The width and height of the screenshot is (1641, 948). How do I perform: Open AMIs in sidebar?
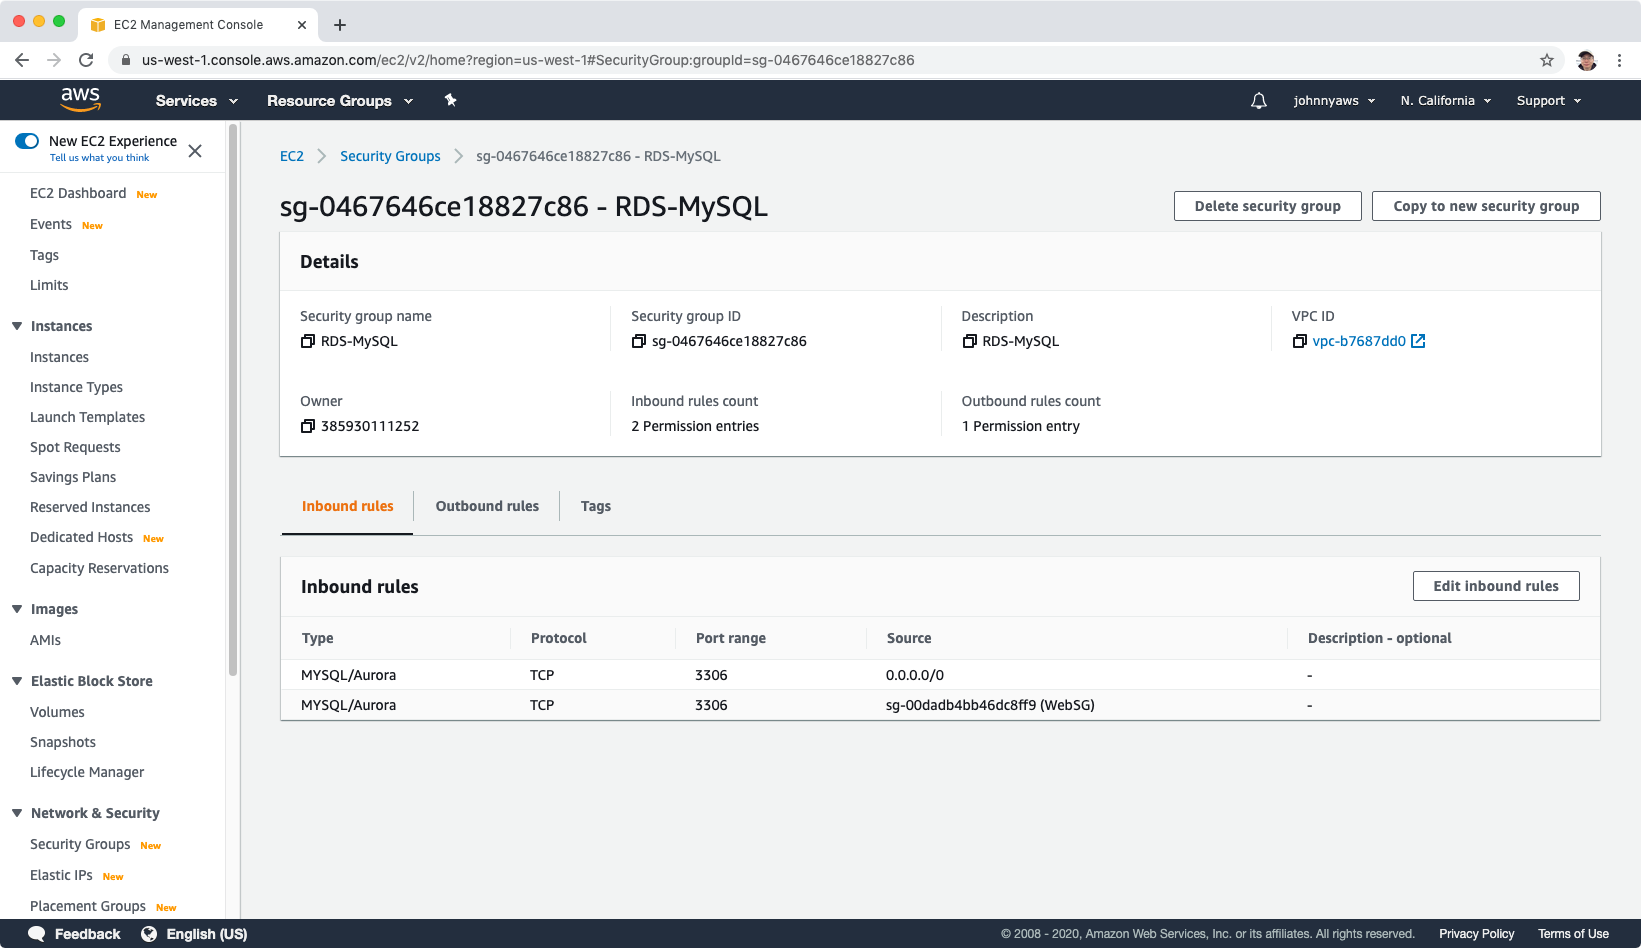tap(45, 640)
